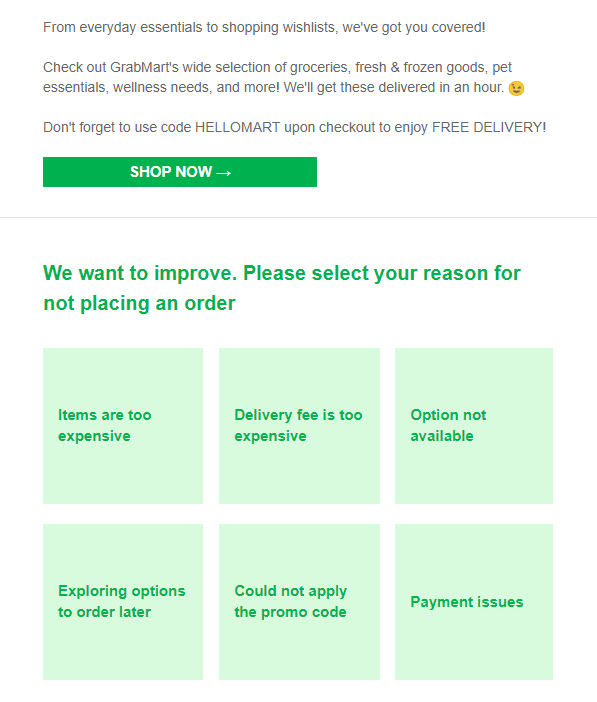Click 'Don't forget to use code' text
The height and width of the screenshot is (702, 597).
coord(117,128)
